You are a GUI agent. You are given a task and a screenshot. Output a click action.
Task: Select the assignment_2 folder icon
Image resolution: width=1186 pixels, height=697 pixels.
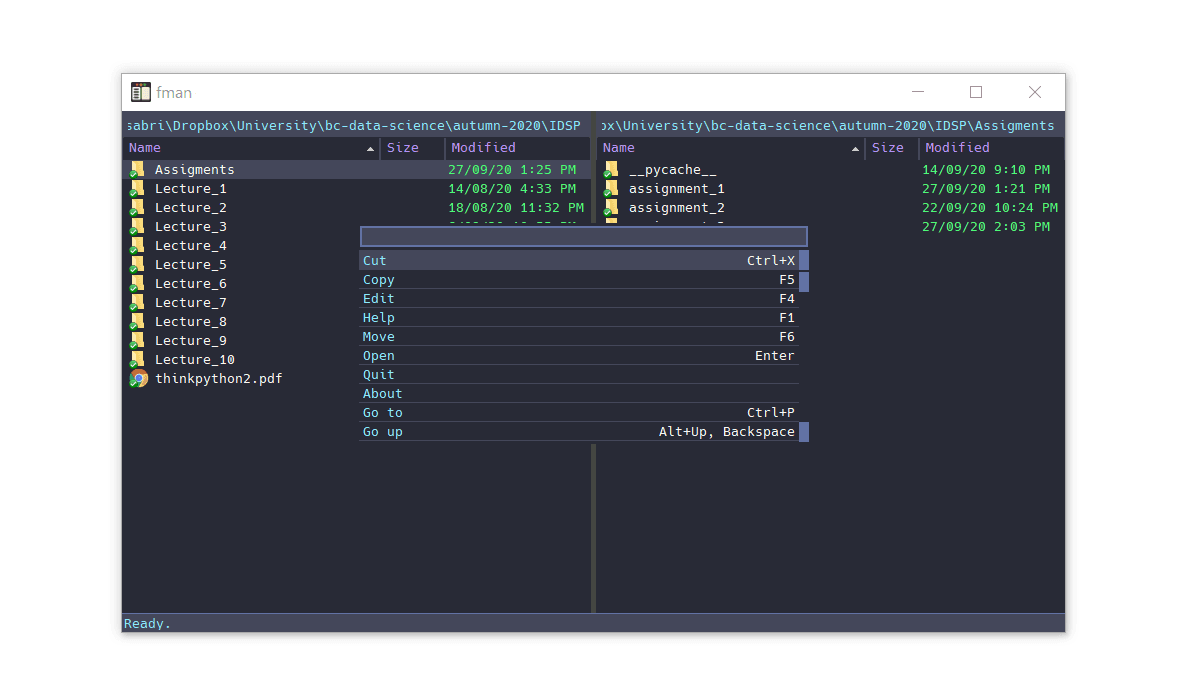pos(611,208)
